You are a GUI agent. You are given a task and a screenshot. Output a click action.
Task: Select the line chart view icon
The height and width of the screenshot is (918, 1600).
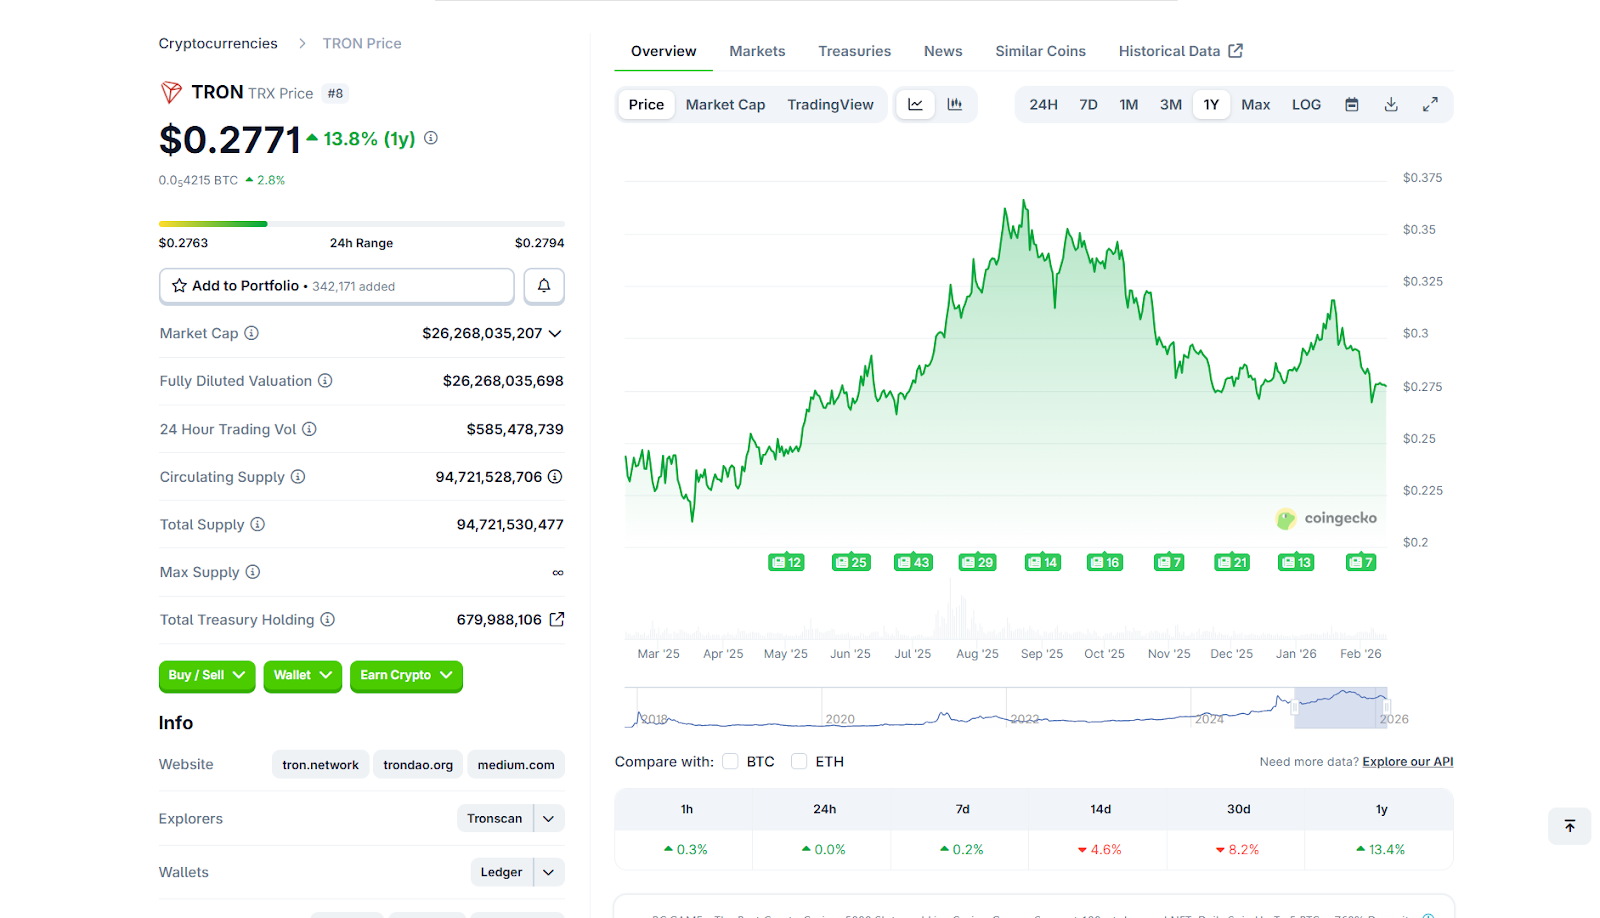914,104
